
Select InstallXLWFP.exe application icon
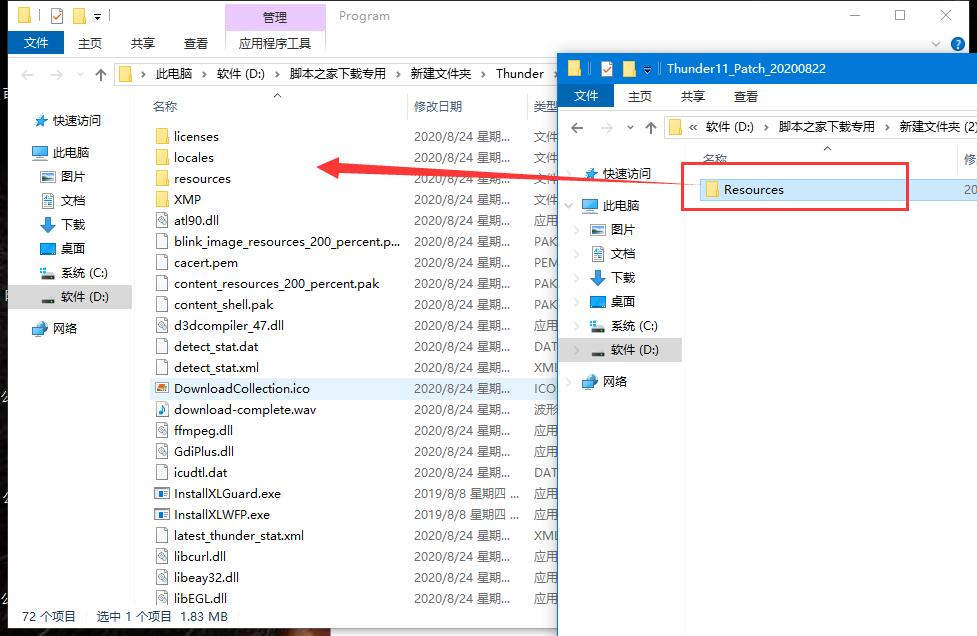coord(162,515)
